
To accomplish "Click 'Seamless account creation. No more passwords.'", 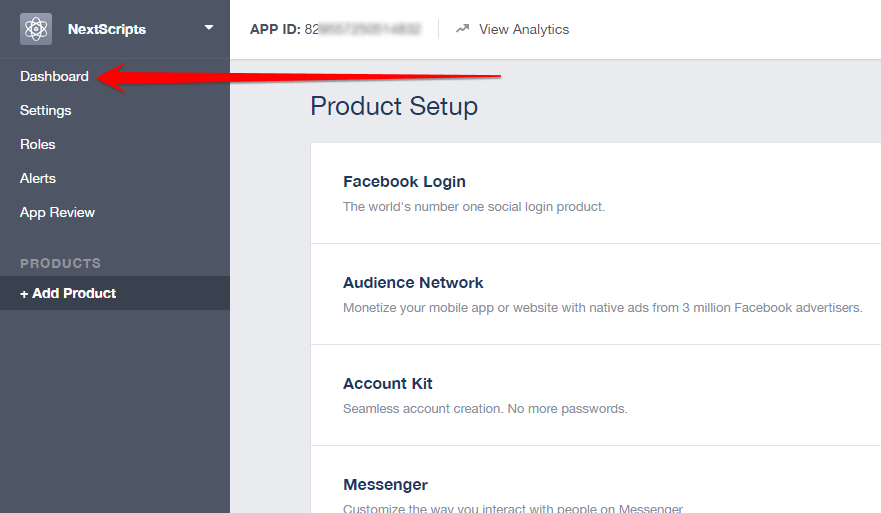I will 485,408.
